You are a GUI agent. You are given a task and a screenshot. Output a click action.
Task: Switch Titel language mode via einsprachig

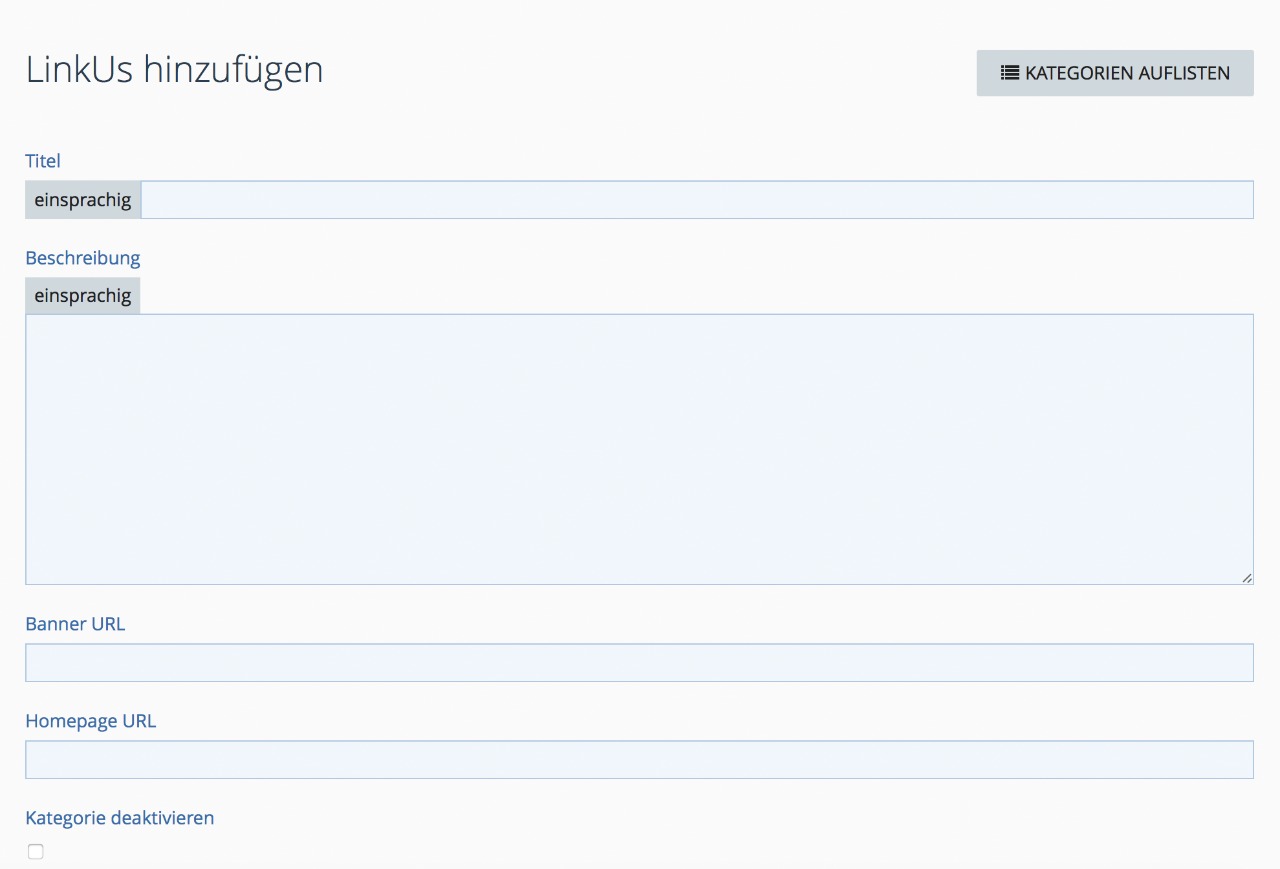tap(83, 200)
